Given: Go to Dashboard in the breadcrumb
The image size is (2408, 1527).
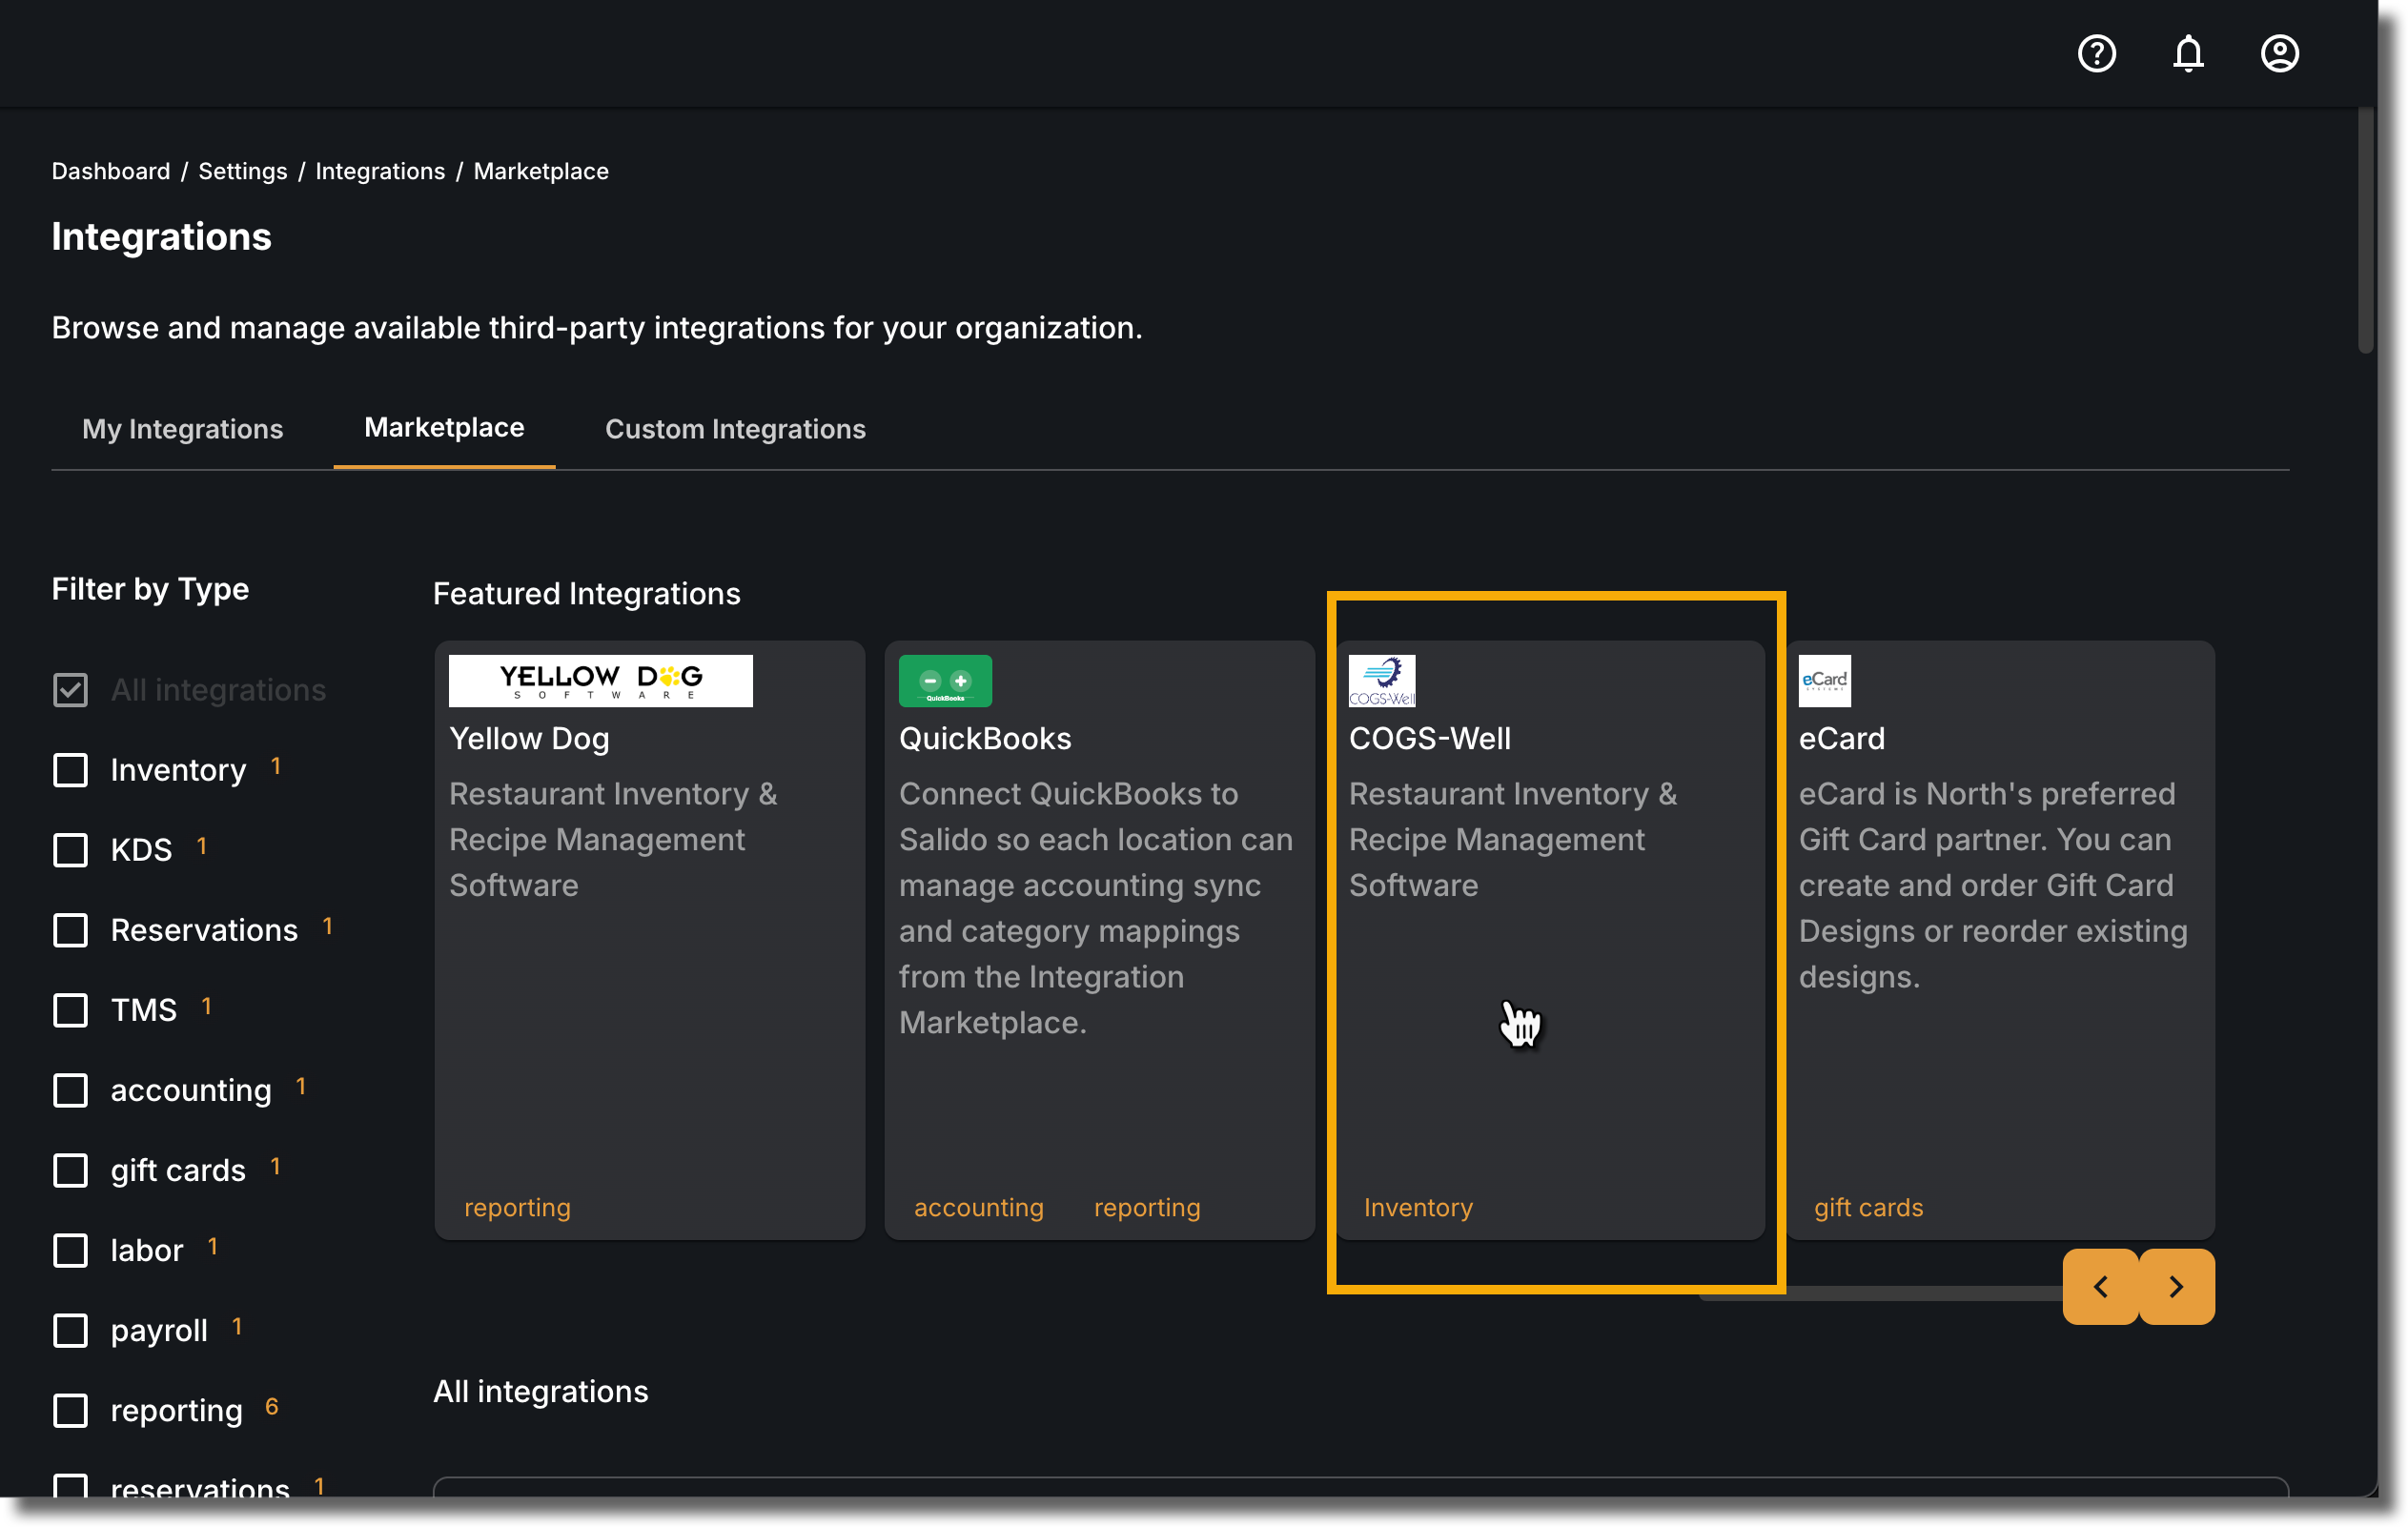Looking at the screenshot, I should [111, 171].
